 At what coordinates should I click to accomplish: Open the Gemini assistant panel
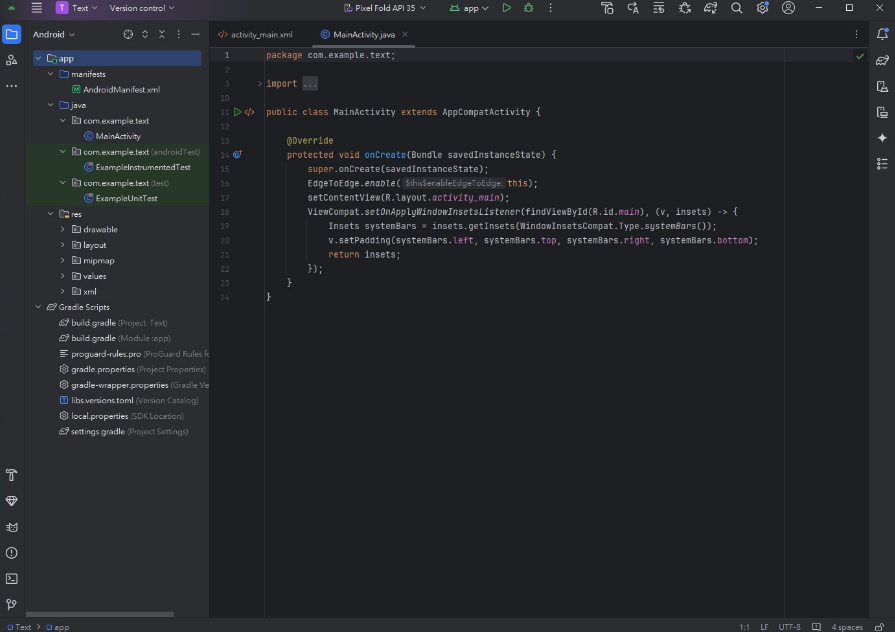(882, 138)
